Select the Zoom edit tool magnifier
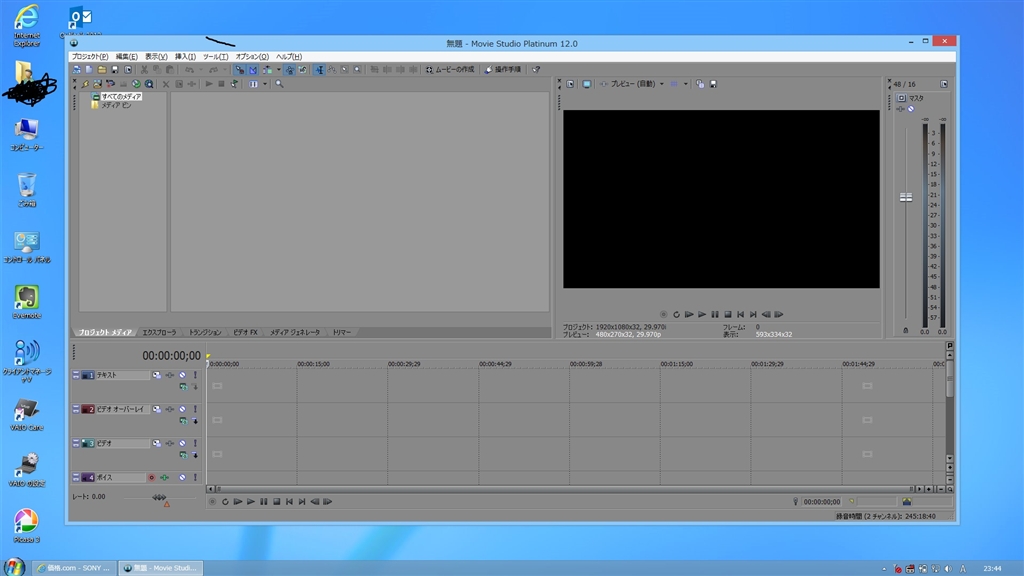The width and height of the screenshot is (1024, 576). 357,69
